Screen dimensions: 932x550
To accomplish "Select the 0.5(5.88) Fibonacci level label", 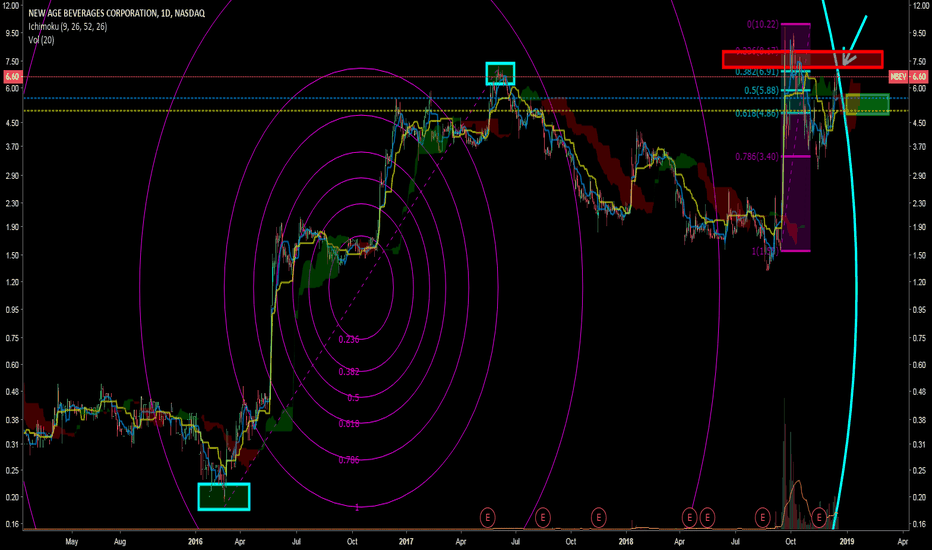I will coord(761,90).
